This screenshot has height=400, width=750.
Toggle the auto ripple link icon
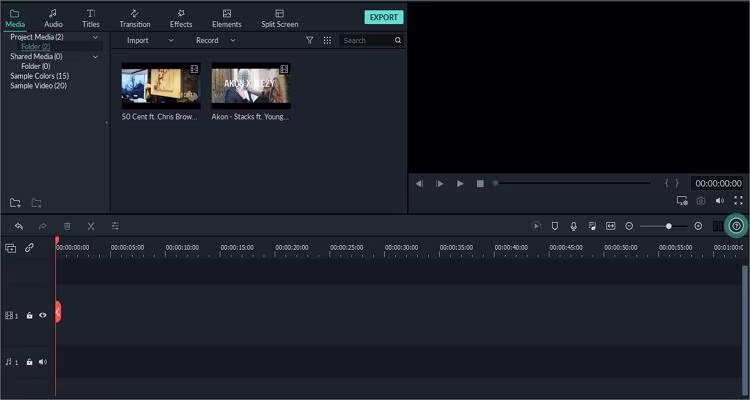tap(29, 248)
